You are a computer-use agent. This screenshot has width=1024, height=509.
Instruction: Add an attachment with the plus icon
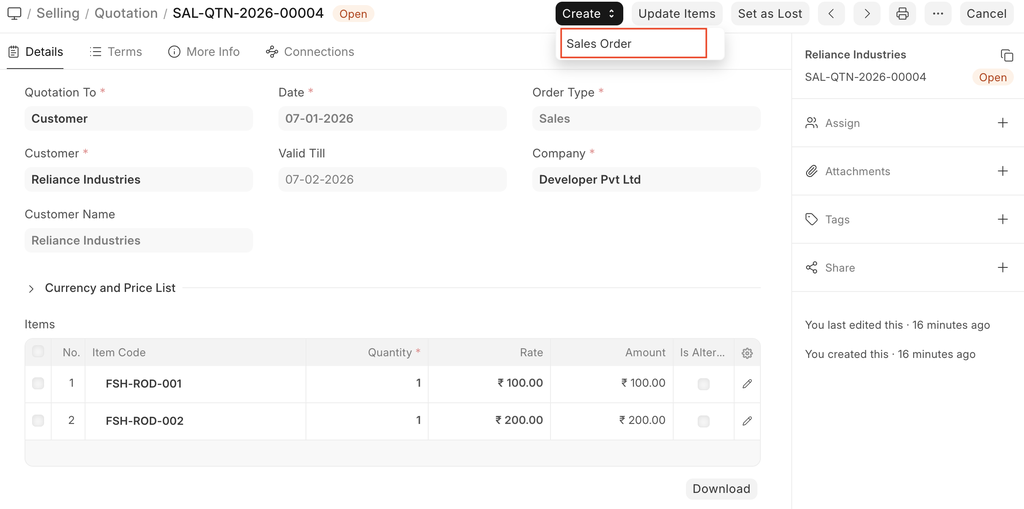1002,171
